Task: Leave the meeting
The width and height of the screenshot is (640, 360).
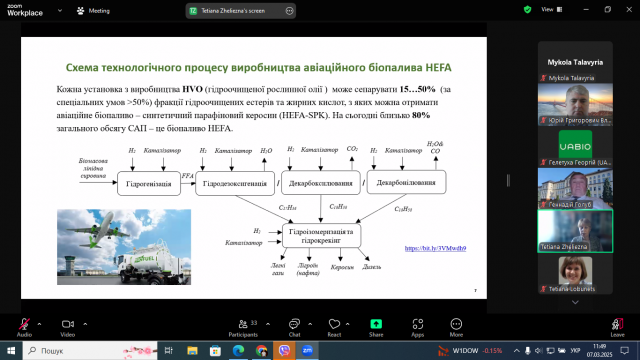Action: coord(617,327)
